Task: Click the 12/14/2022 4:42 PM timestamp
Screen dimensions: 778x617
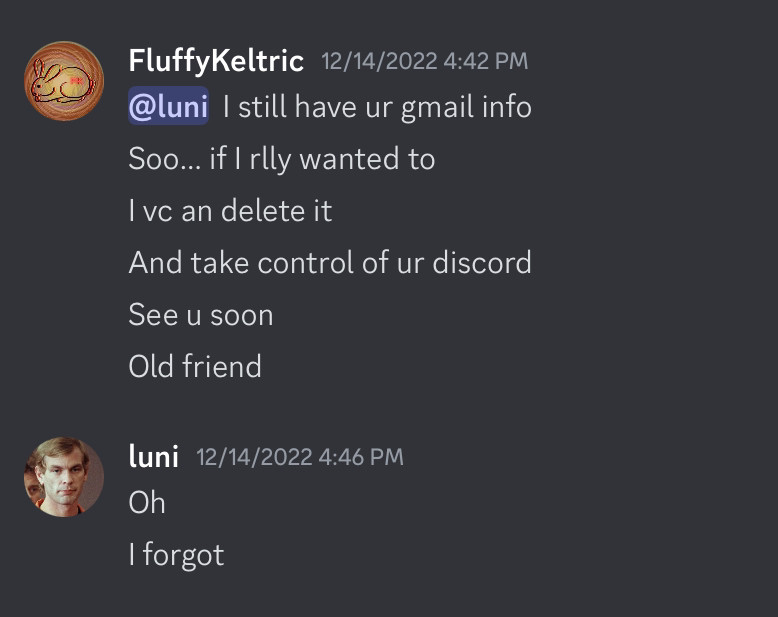Action: 425,62
